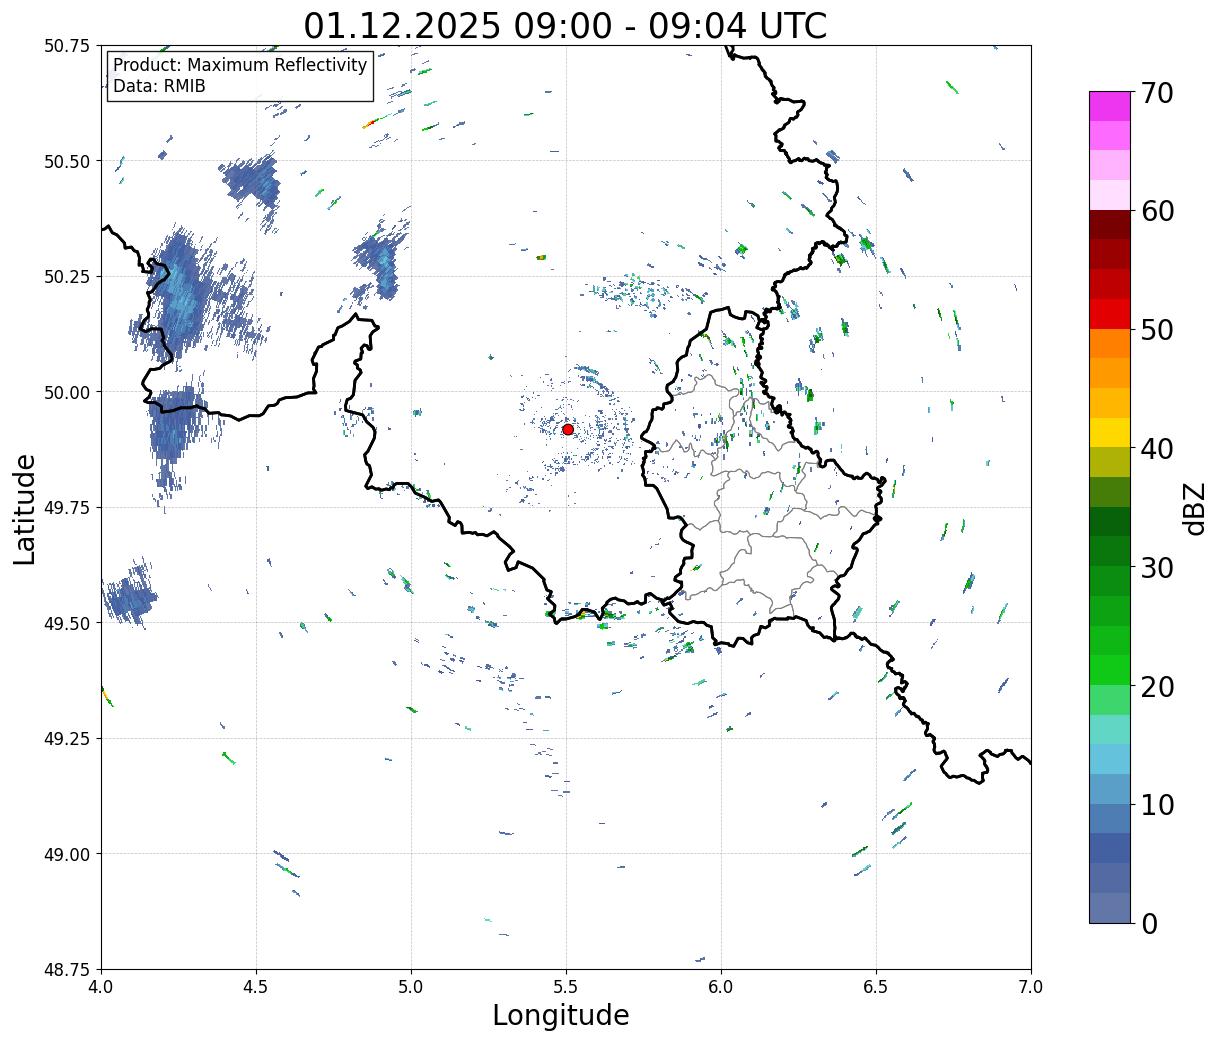Click the longitude tick label 4.5
This screenshot has width=1219, height=1040.
pos(256,987)
